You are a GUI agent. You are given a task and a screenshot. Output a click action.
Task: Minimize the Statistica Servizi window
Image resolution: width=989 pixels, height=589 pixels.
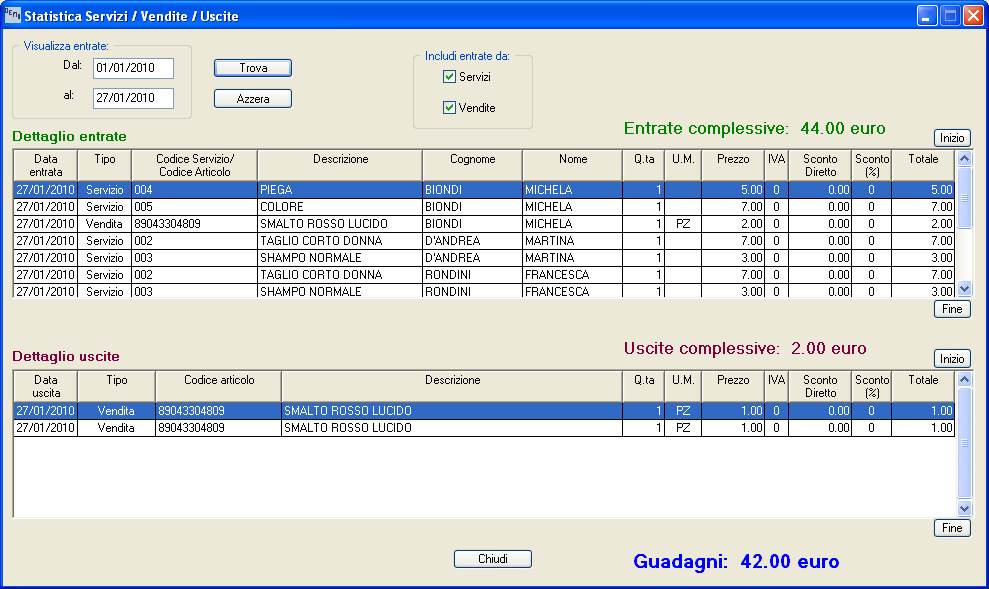click(x=927, y=15)
